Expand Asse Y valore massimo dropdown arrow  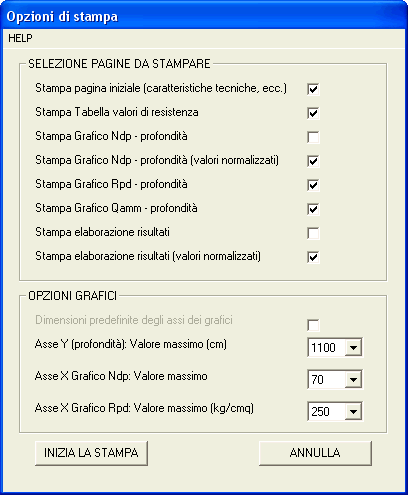coord(353,348)
